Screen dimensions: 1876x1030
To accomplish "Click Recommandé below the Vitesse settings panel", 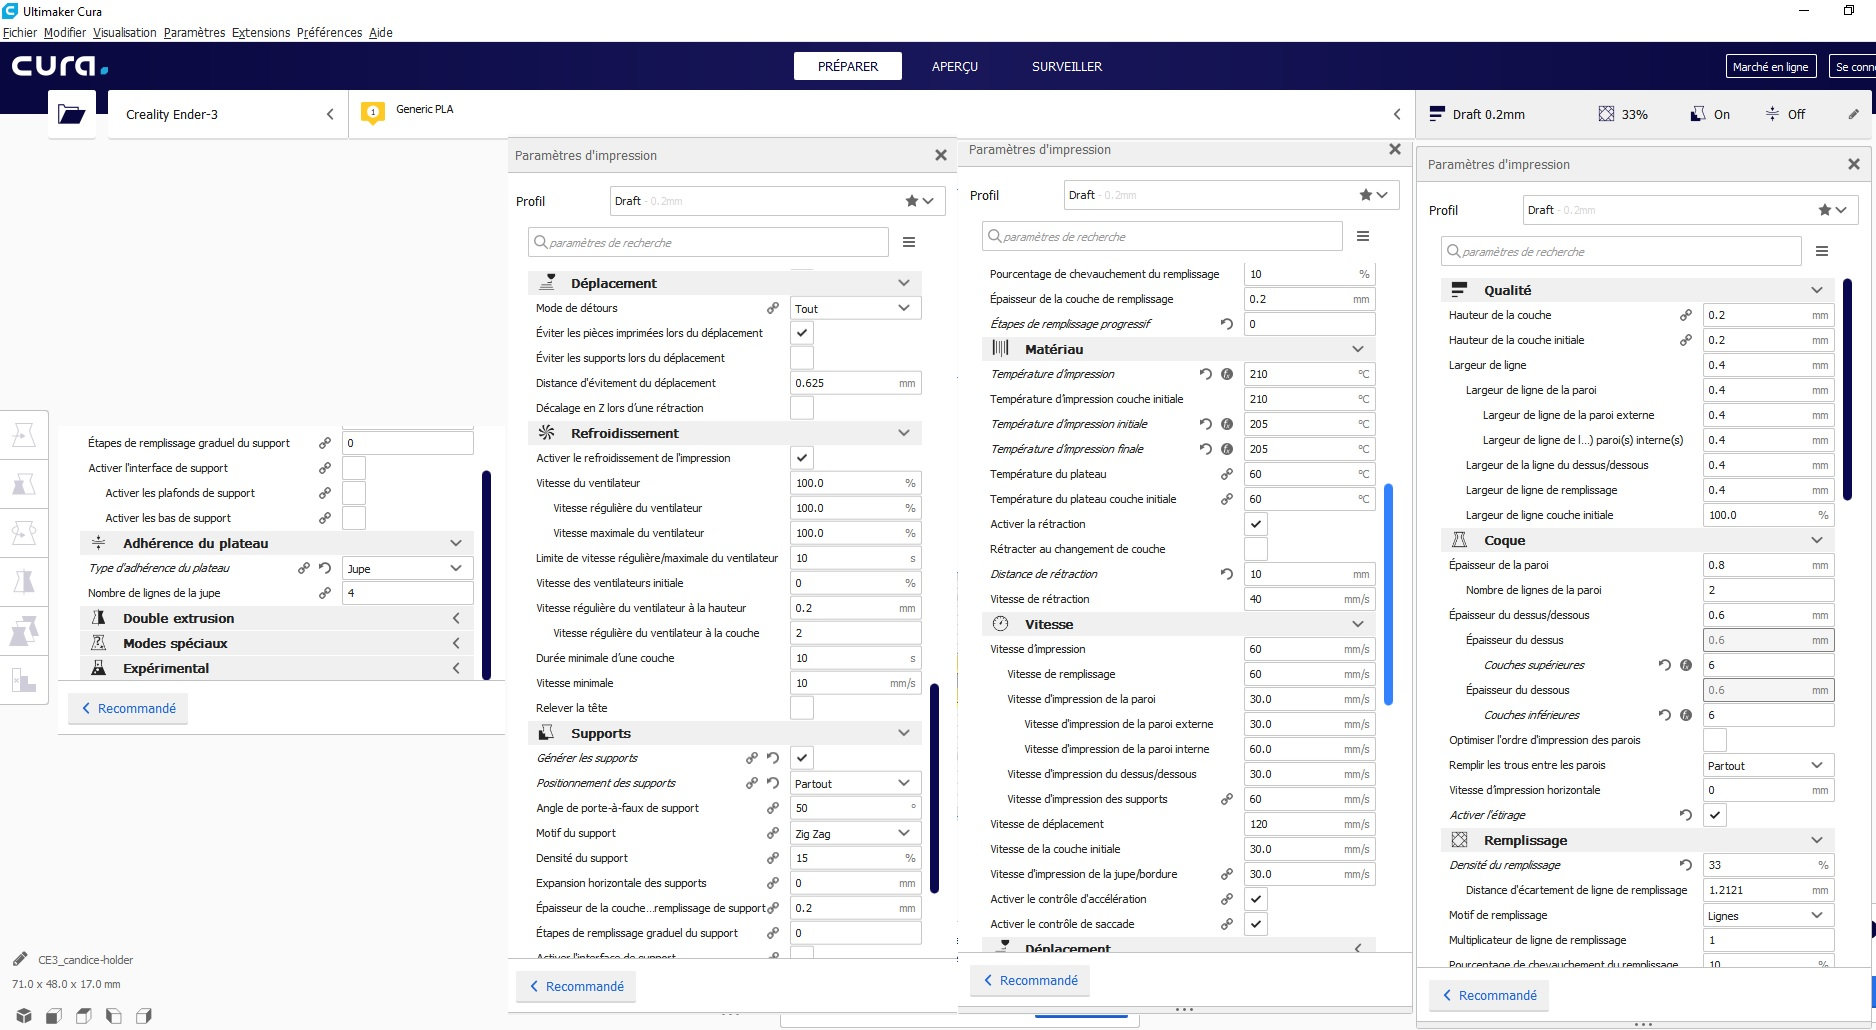I will tap(1029, 980).
